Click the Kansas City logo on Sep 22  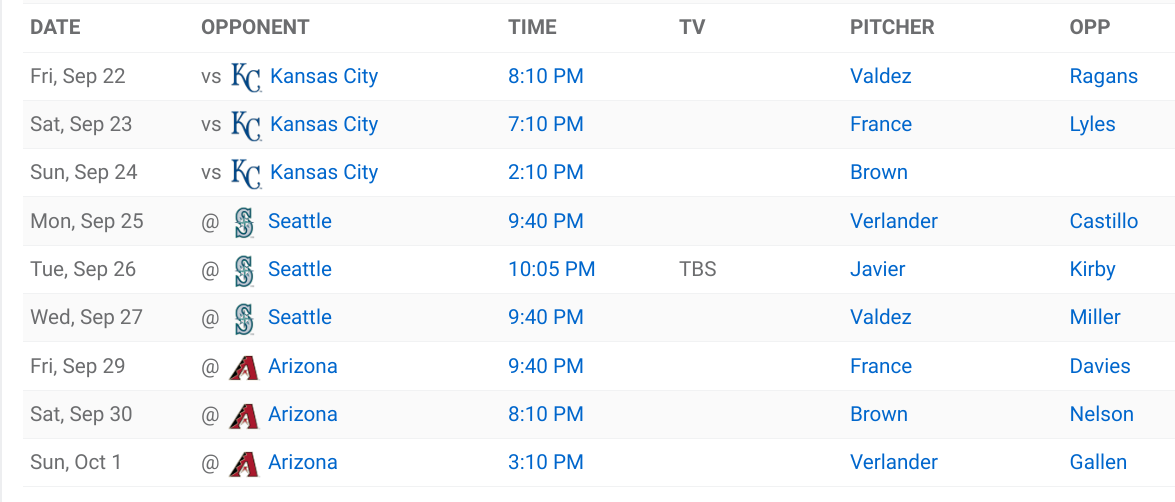point(246,76)
